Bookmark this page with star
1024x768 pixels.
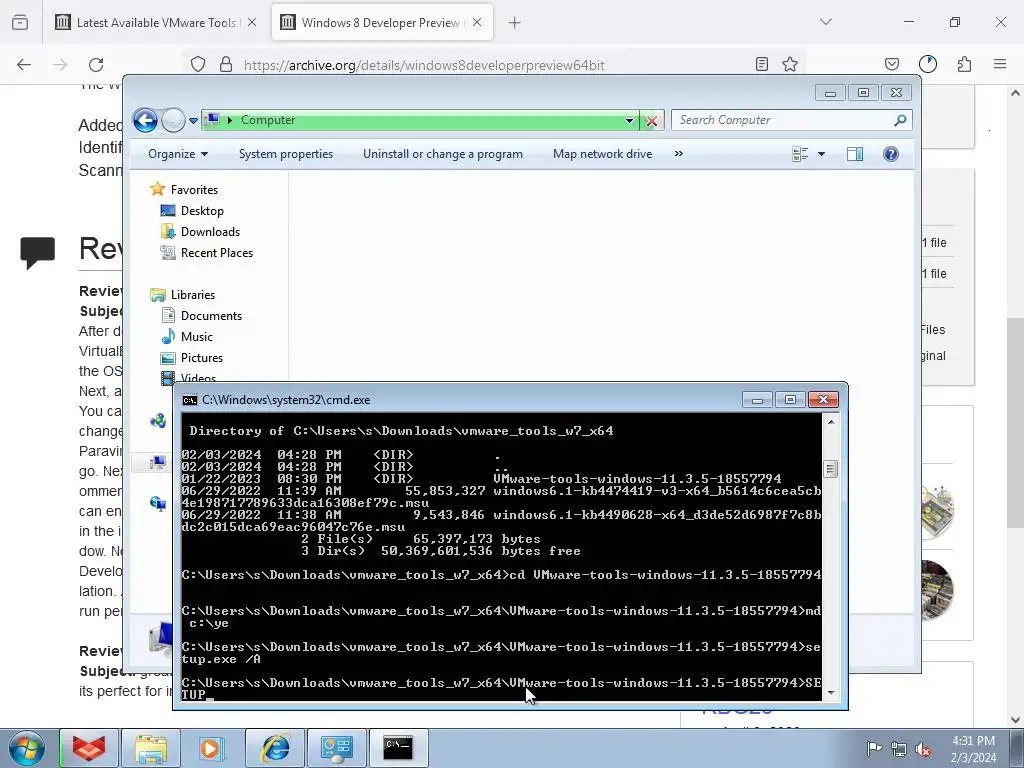[790, 64]
